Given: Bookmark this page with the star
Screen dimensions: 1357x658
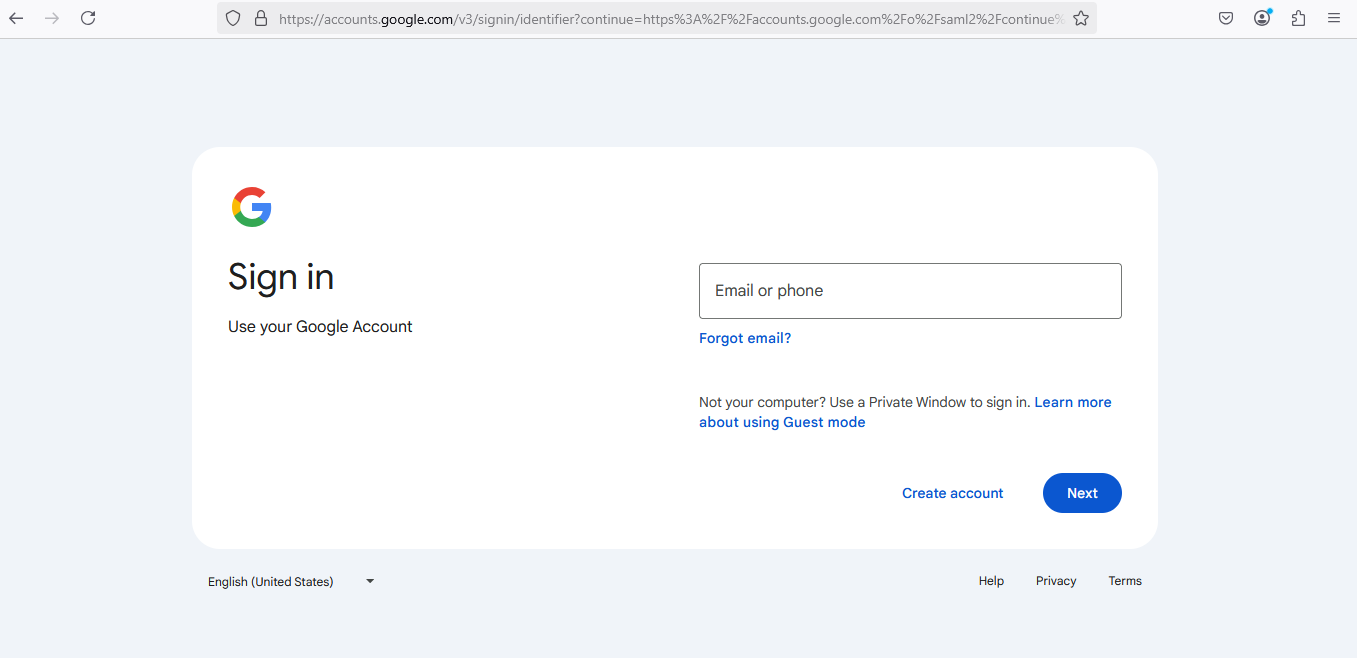Looking at the screenshot, I should [x=1081, y=18].
